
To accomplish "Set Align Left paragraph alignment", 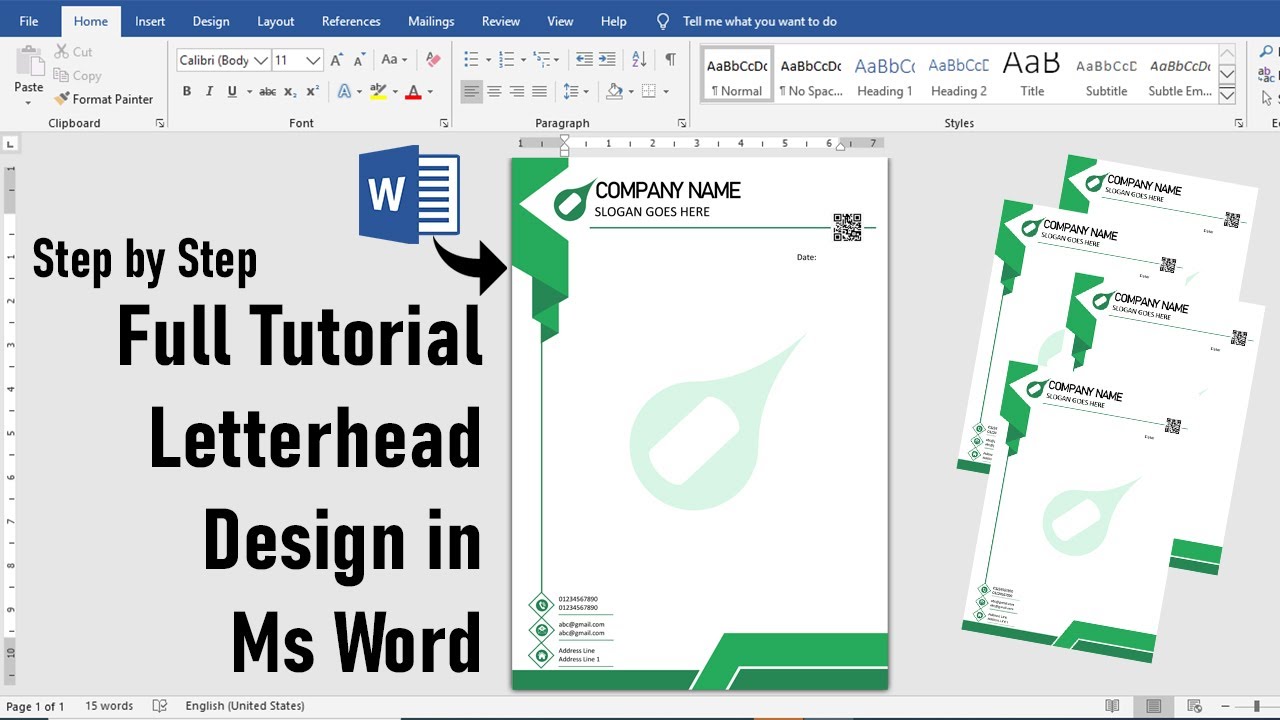I will 471,91.
